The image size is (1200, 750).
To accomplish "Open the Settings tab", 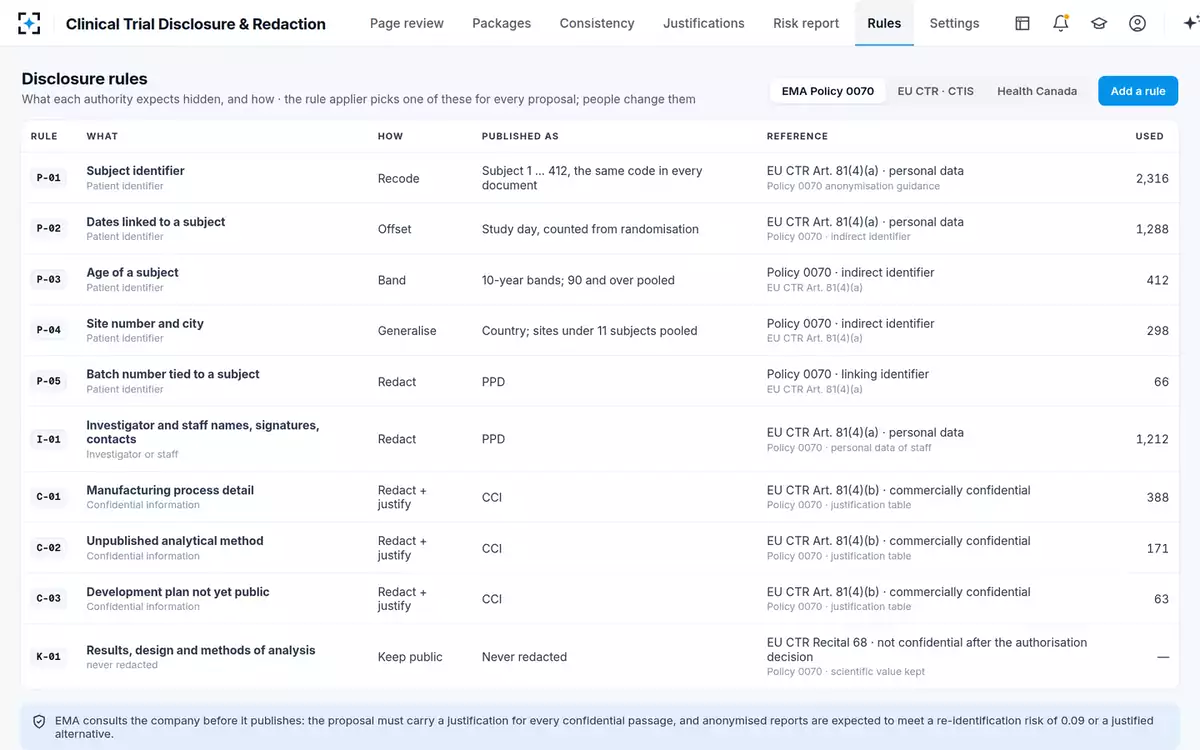I will pyautogui.click(x=954, y=23).
